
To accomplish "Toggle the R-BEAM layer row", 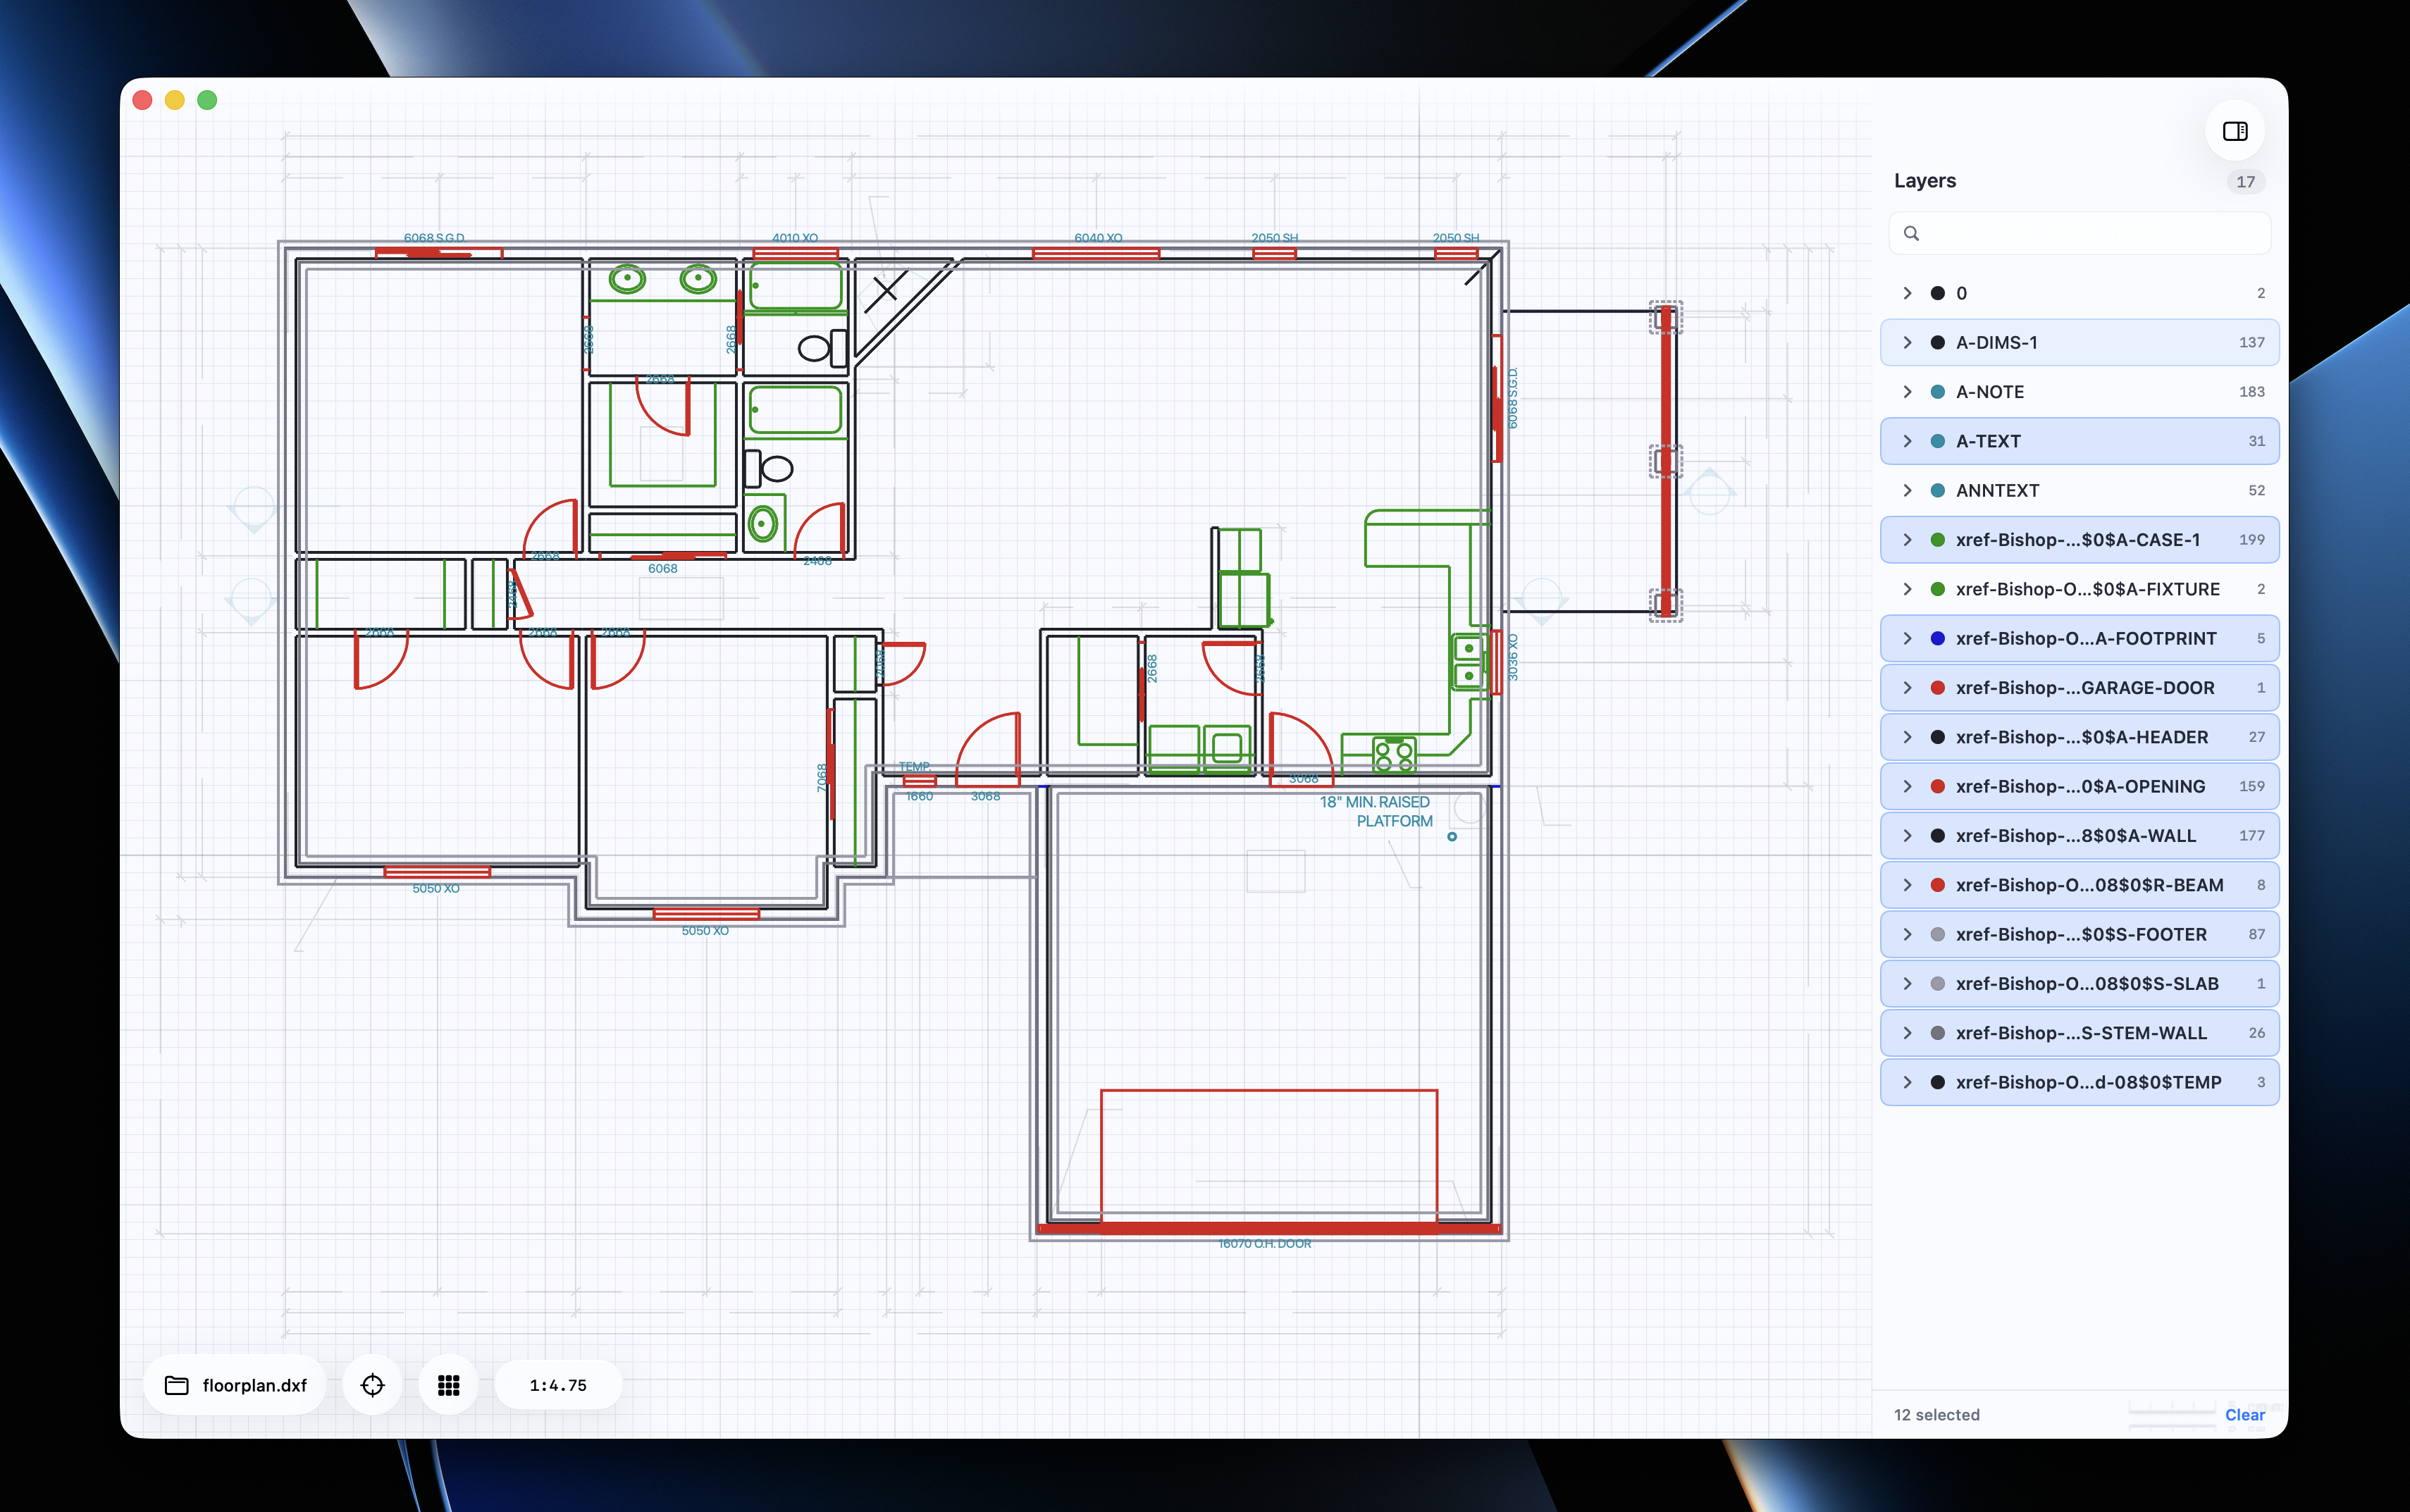I will click(x=2079, y=885).
